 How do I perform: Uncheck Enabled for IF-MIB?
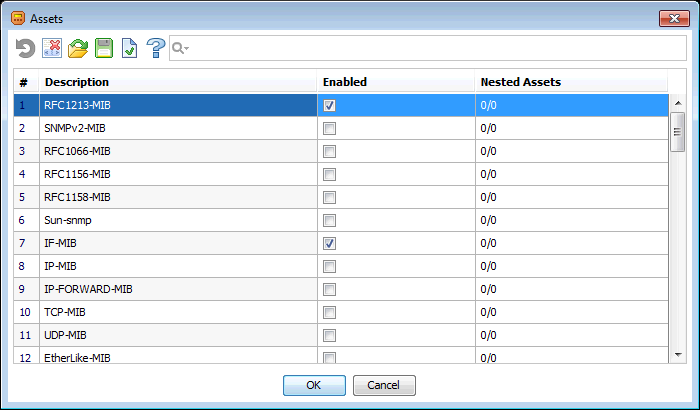[x=329, y=243]
